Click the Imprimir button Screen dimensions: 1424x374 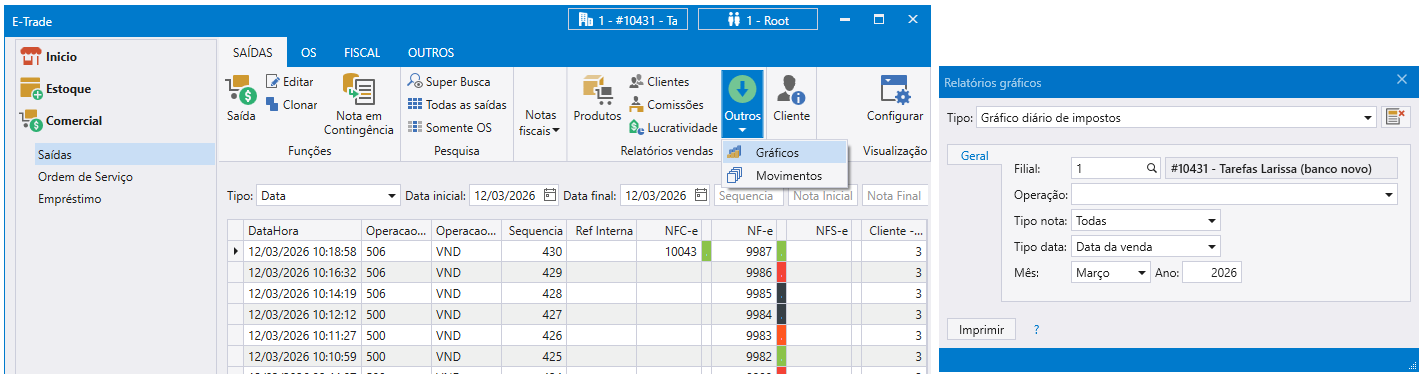click(x=981, y=329)
